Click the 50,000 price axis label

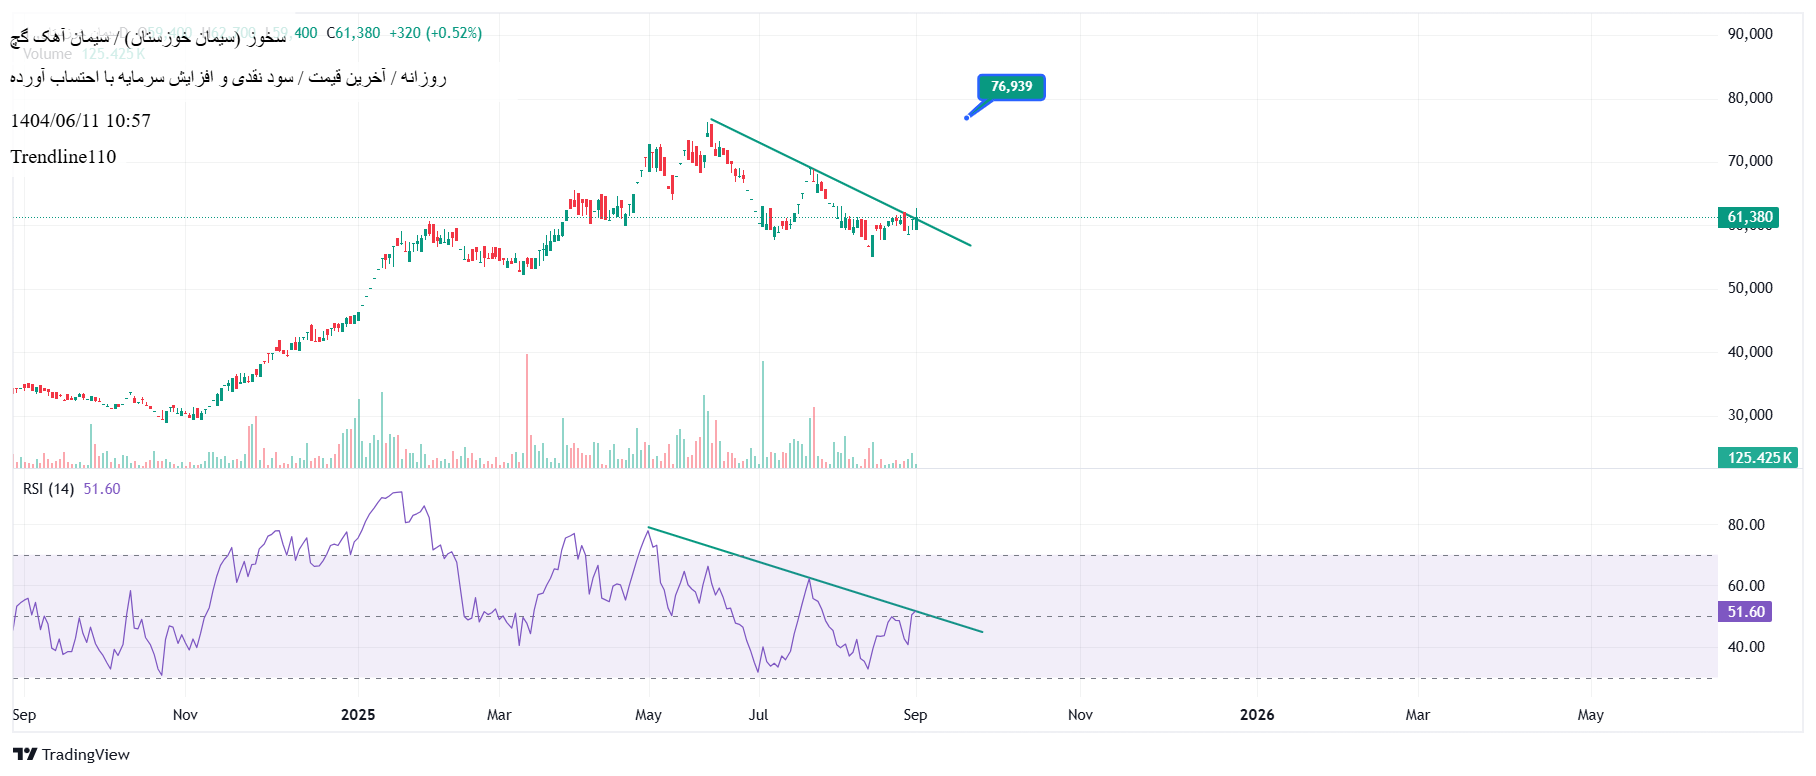tap(1750, 288)
